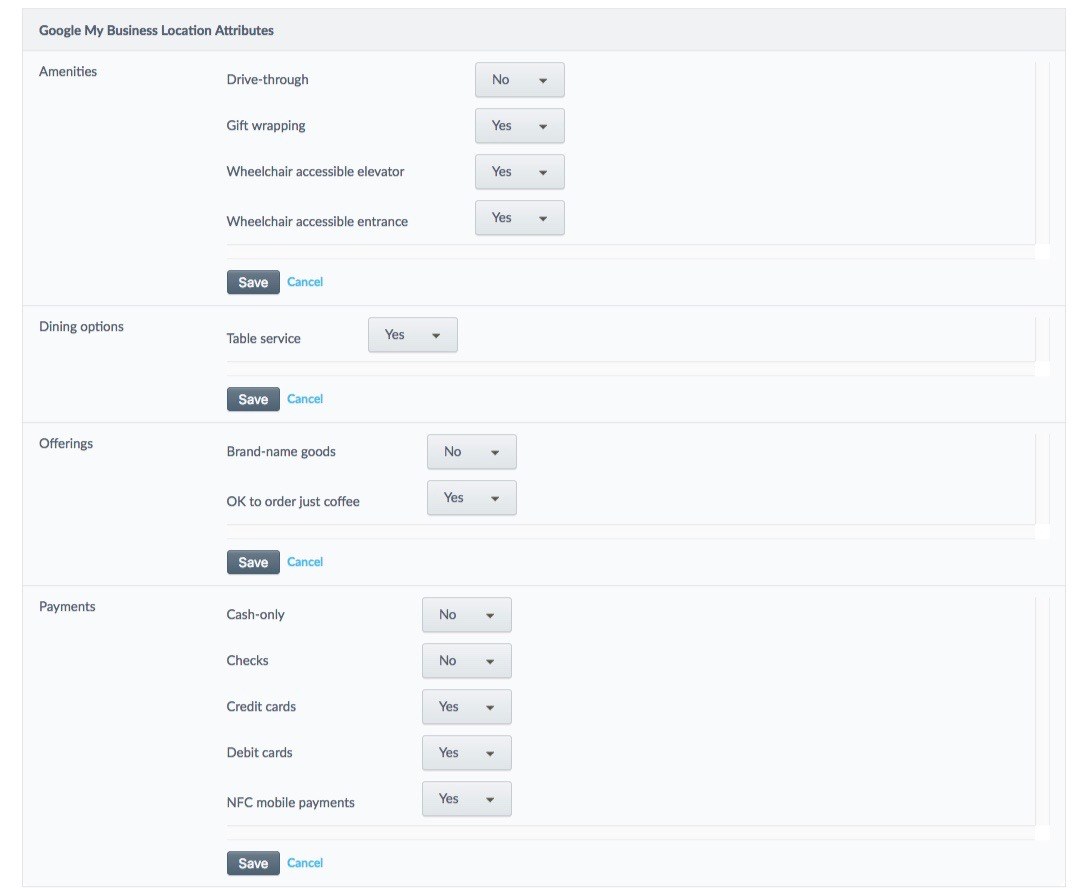Save the Dining options section

[253, 399]
